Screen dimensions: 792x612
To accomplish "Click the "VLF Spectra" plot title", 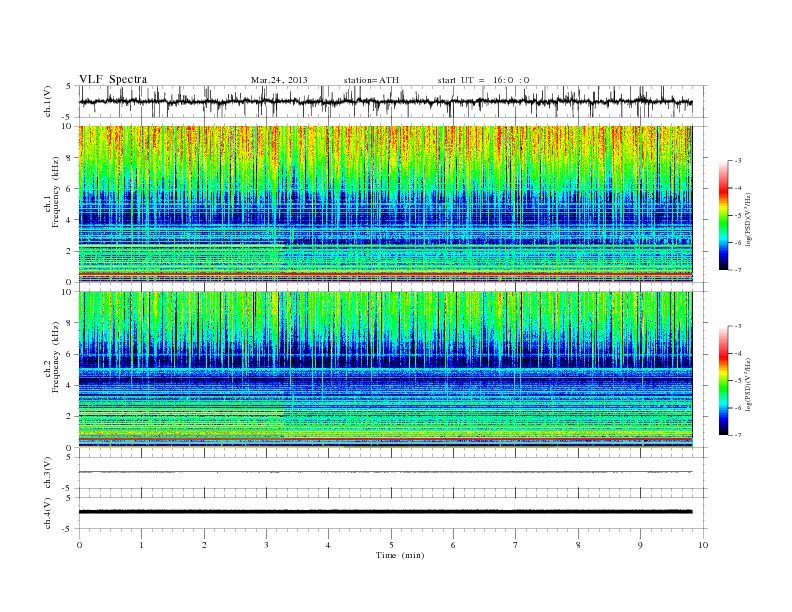I will 113,79.
